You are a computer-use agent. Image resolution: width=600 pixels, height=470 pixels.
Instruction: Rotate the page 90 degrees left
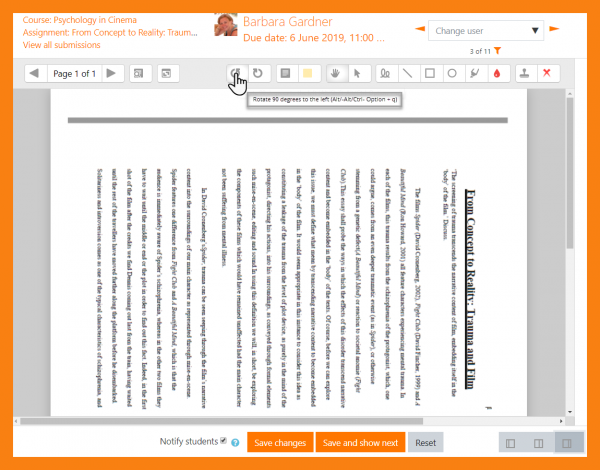(x=233, y=73)
